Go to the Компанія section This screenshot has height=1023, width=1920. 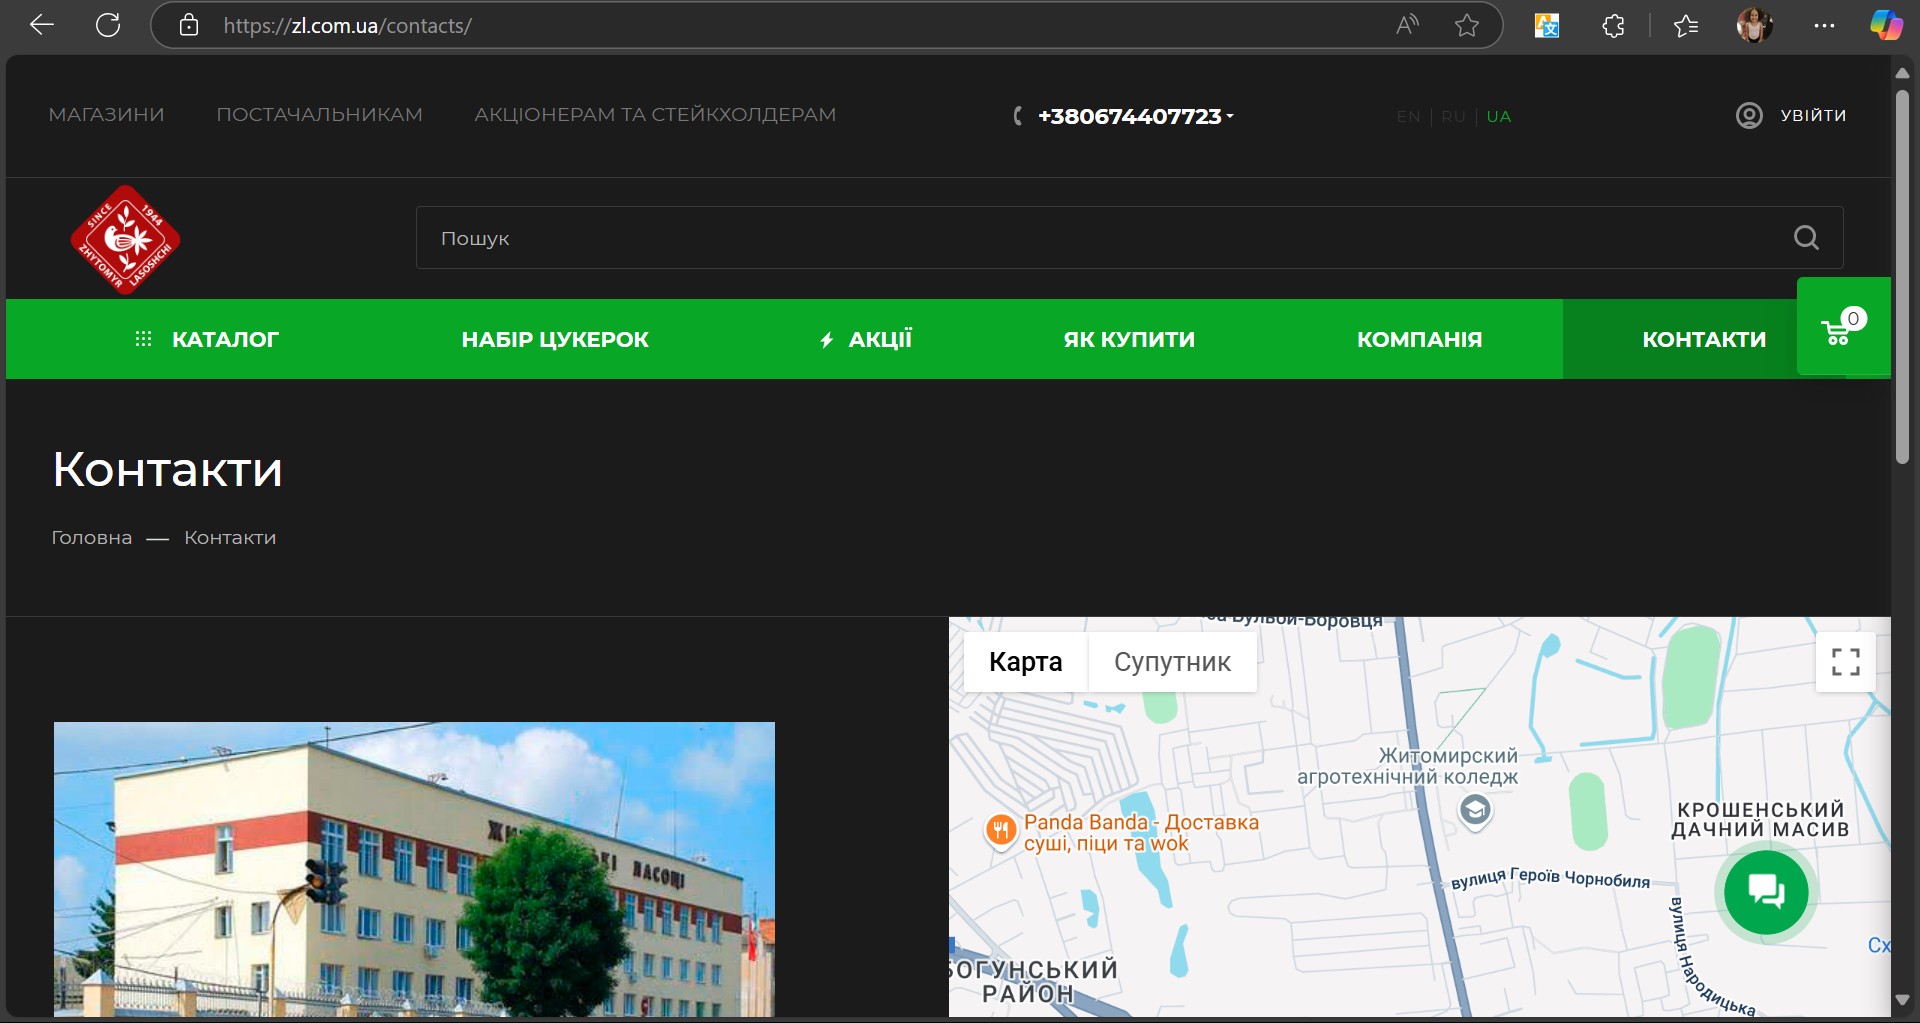point(1419,340)
